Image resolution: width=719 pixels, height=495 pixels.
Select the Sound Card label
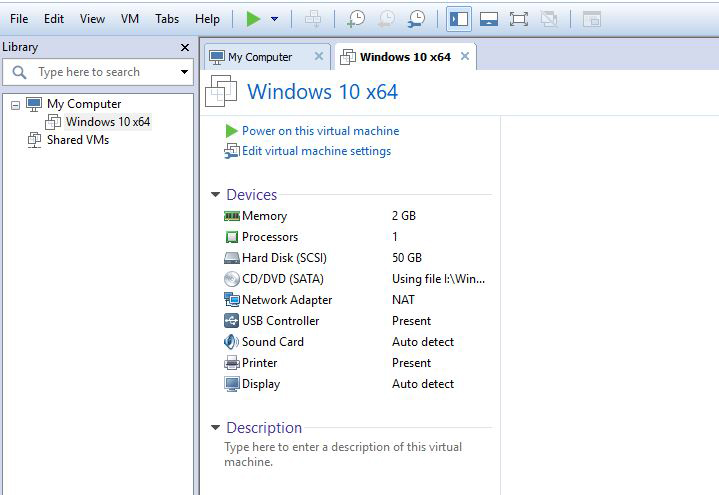point(273,342)
